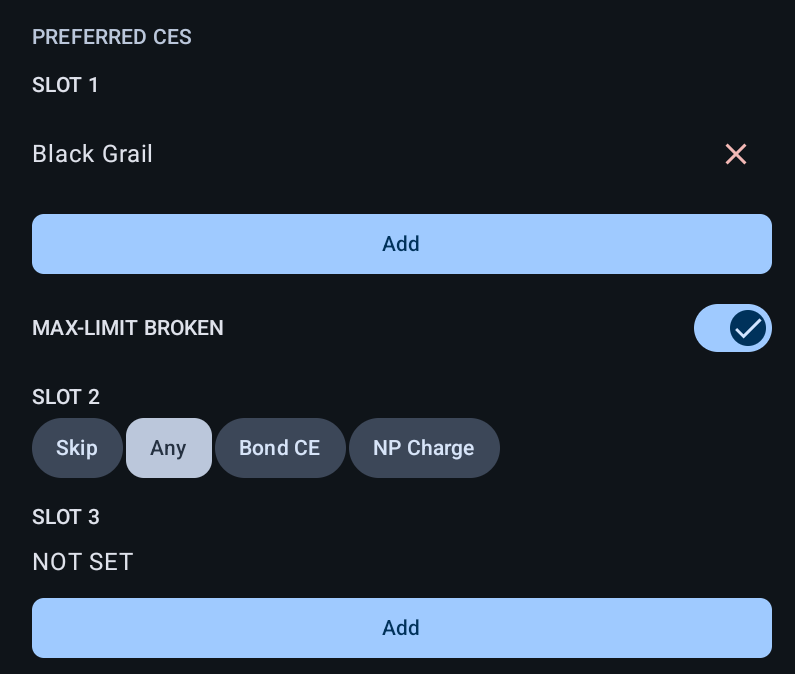Click the Black Grail entry in Slot 1
The width and height of the screenshot is (795, 674).
pos(93,154)
